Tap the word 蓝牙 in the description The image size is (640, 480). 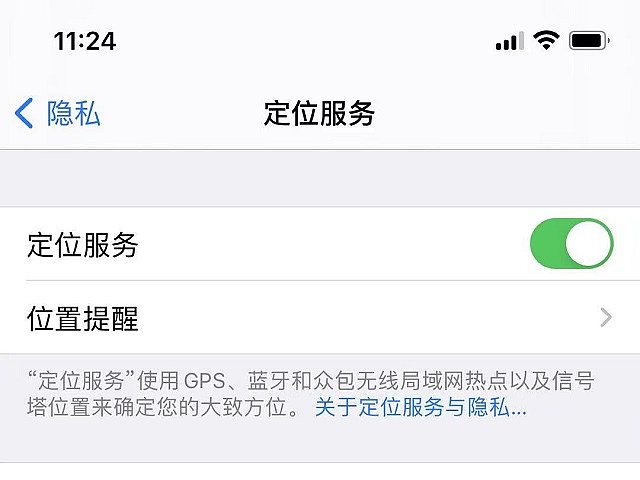tap(269, 381)
